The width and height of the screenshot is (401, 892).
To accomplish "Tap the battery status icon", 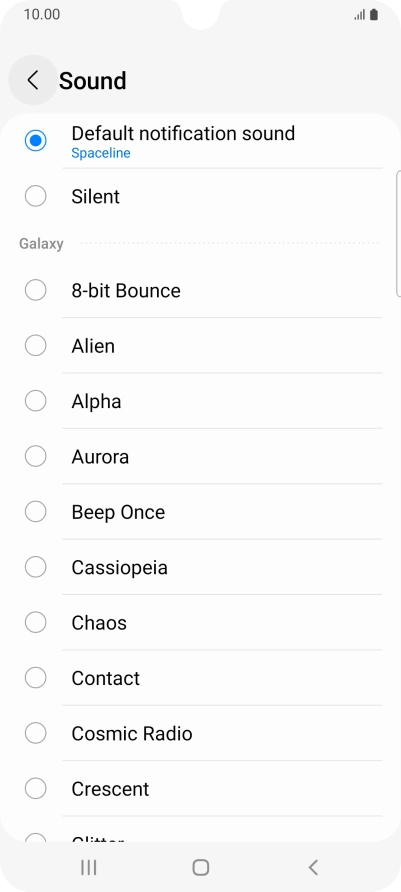I will 374,15.
